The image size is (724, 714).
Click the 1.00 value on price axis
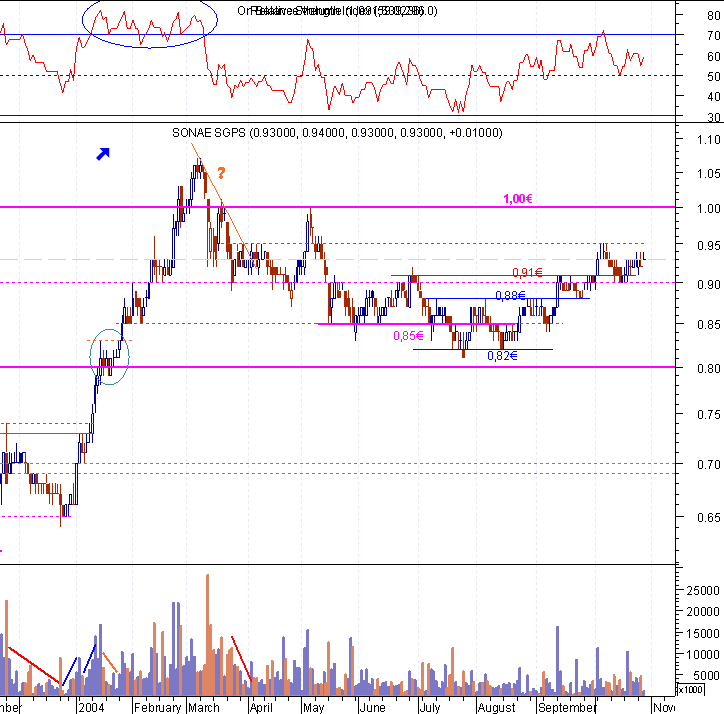tap(709, 208)
